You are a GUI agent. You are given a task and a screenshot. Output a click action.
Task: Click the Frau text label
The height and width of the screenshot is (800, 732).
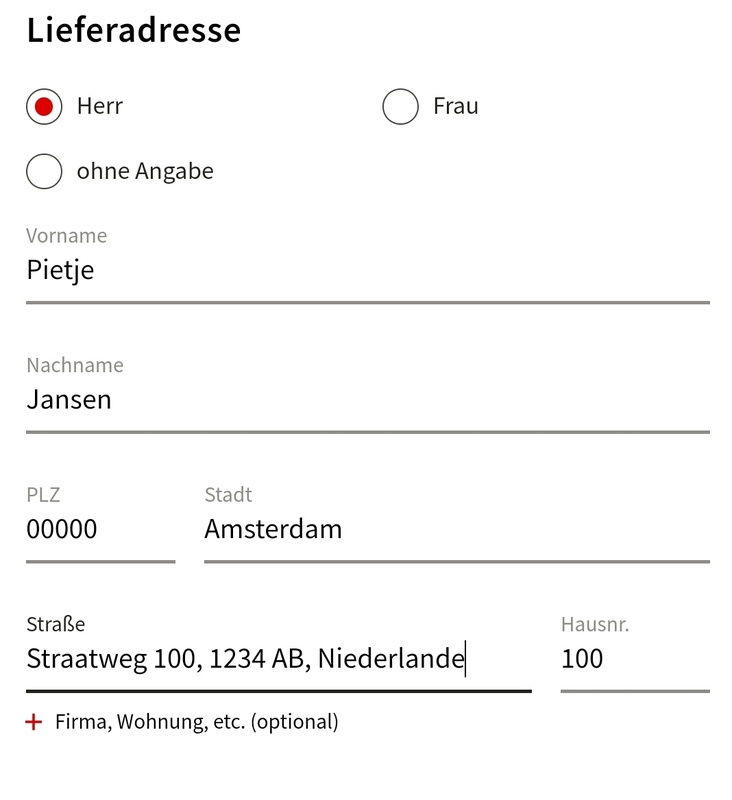tap(456, 106)
